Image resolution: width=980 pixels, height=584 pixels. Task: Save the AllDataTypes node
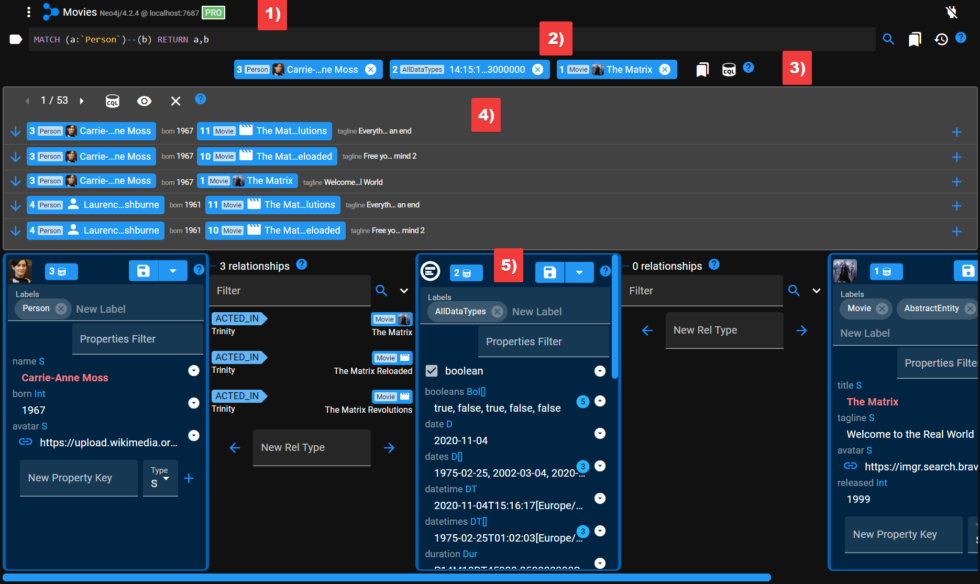click(x=549, y=272)
